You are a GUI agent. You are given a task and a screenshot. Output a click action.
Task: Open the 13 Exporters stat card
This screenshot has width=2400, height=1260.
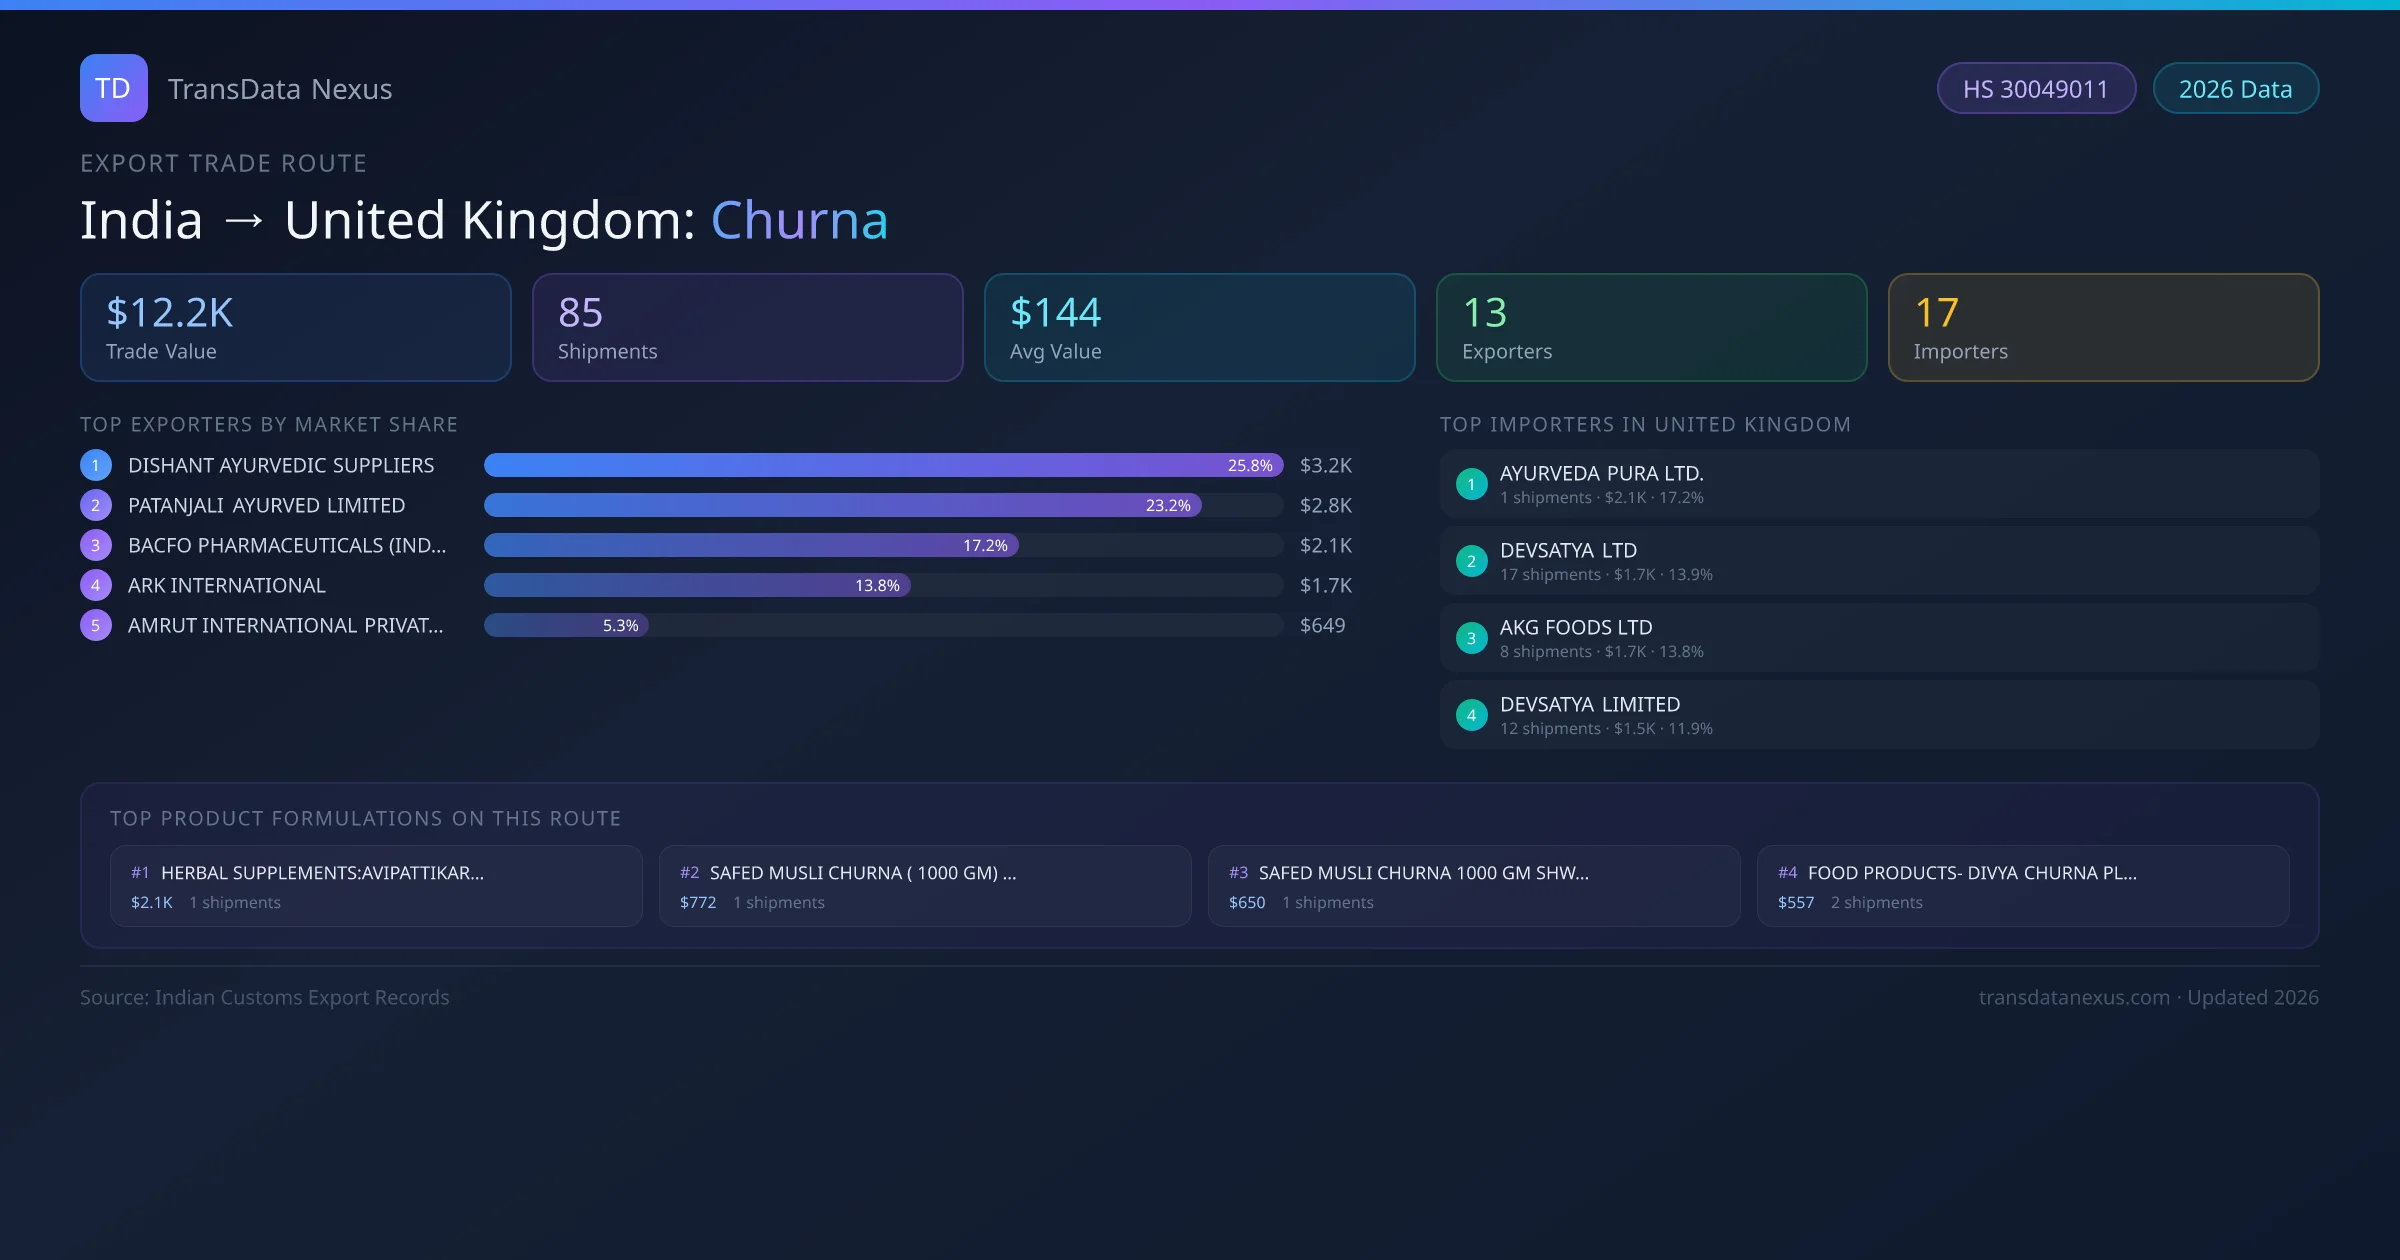coord(1651,327)
